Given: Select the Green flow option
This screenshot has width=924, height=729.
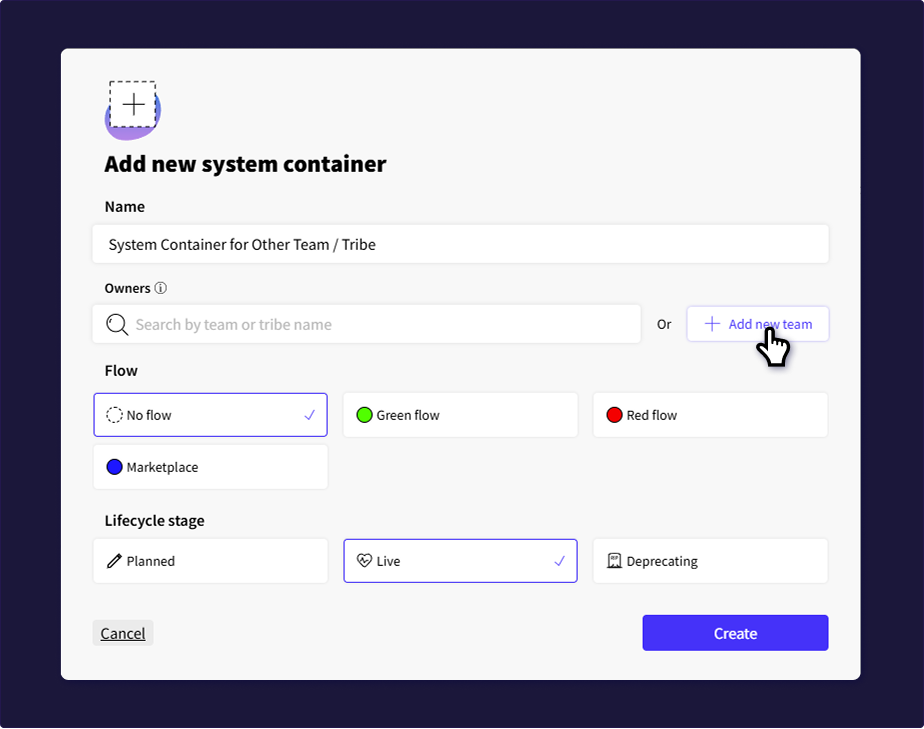Looking at the screenshot, I should coord(460,415).
